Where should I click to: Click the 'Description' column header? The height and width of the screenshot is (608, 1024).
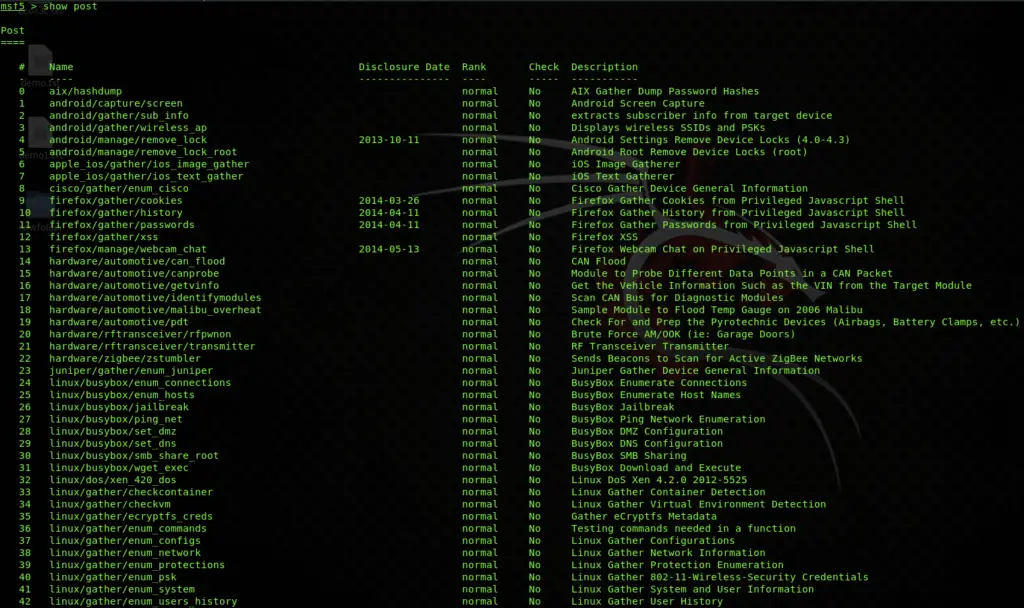(604, 67)
